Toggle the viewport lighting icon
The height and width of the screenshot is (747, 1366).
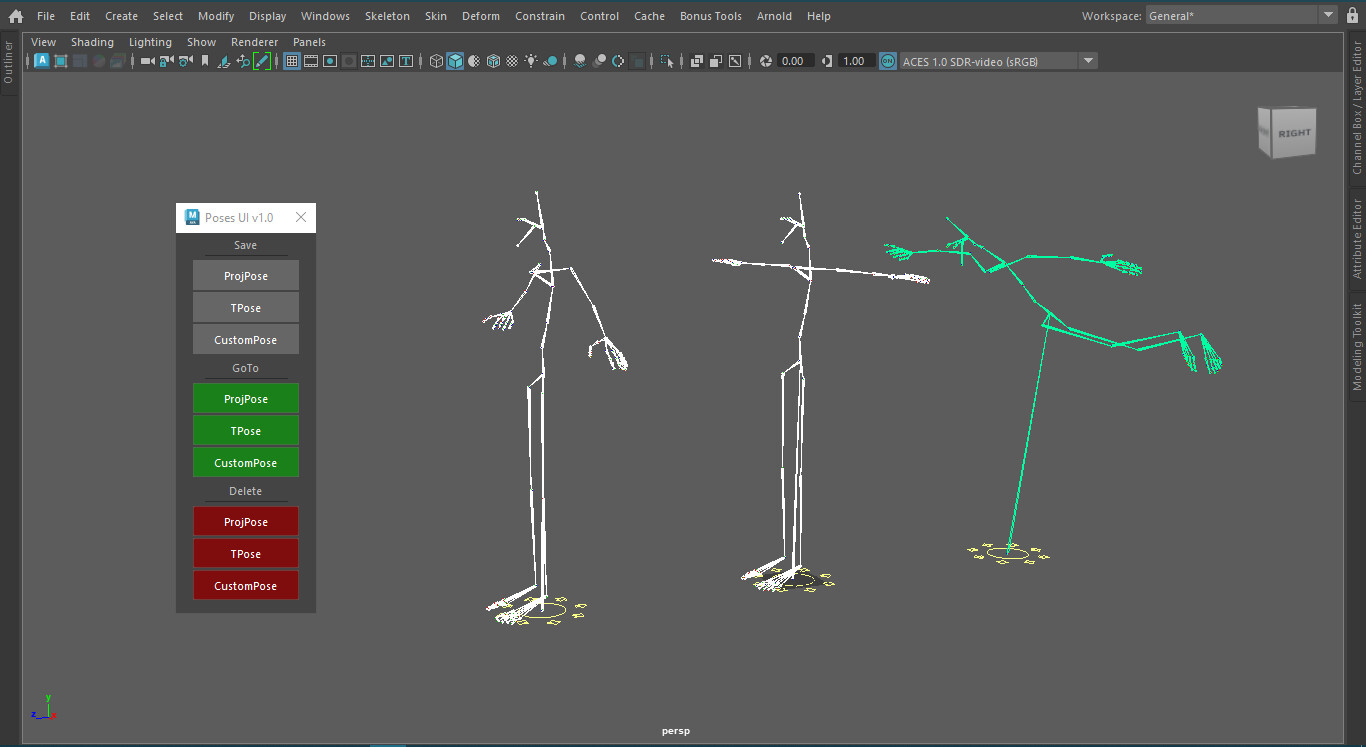click(531, 60)
